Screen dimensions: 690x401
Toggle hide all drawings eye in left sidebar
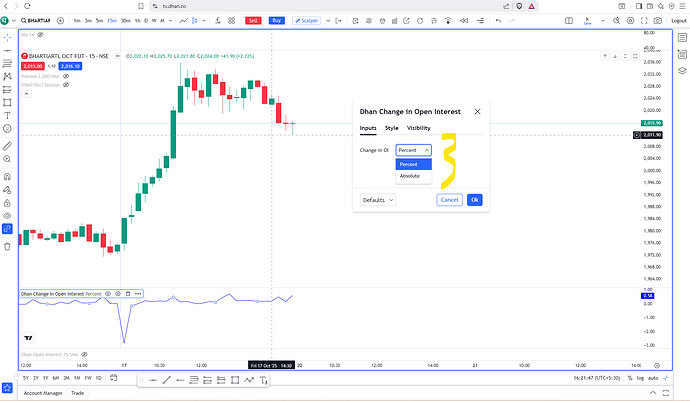[x=7, y=216]
